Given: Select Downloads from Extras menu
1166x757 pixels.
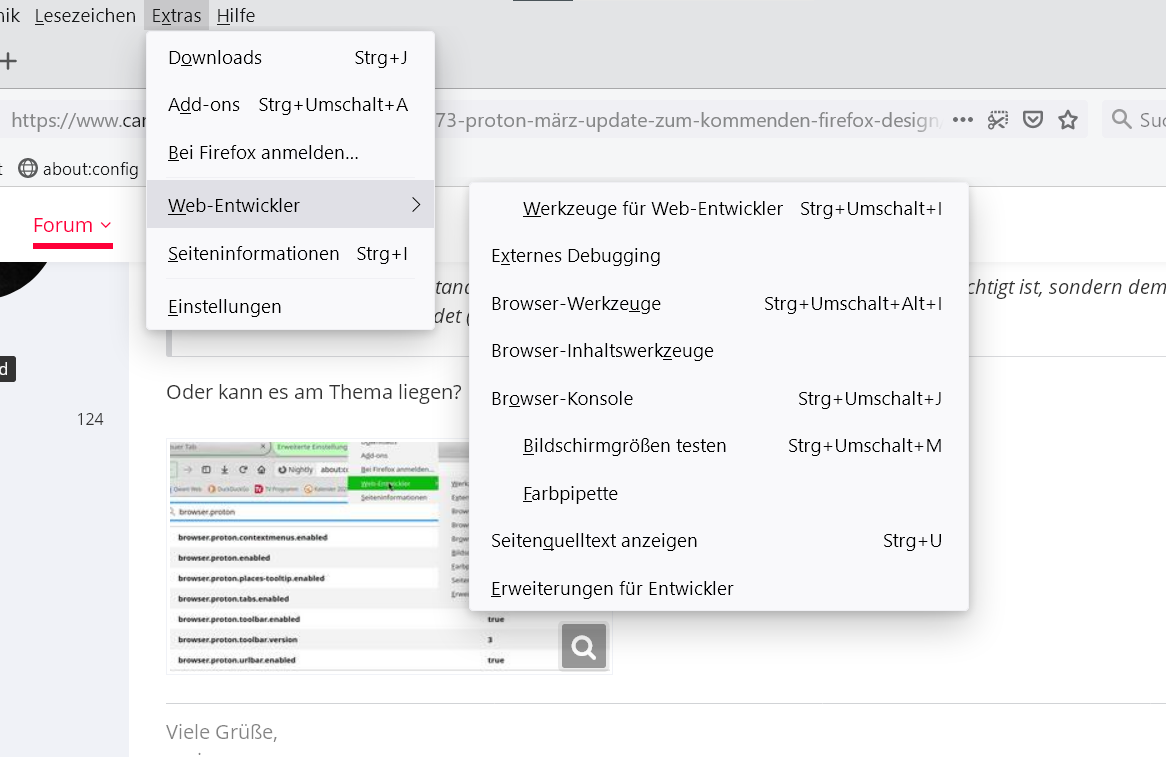Looking at the screenshot, I should click(x=215, y=58).
